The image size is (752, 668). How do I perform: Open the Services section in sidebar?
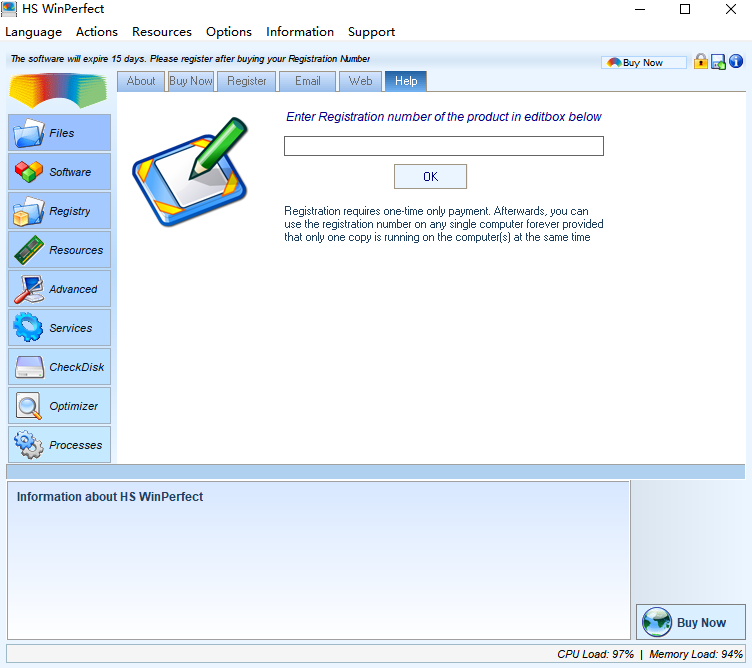[59, 328]
